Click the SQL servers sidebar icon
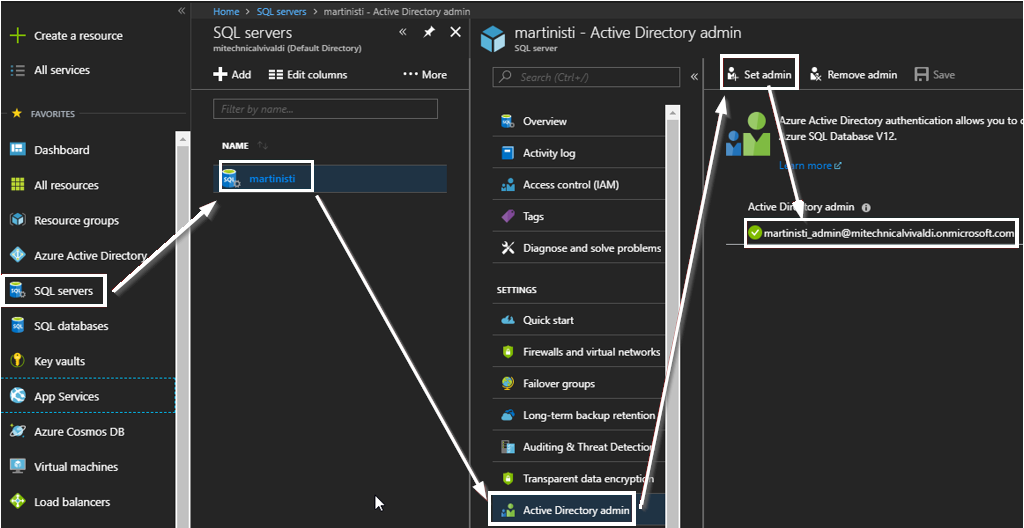 tap(18, 291)
